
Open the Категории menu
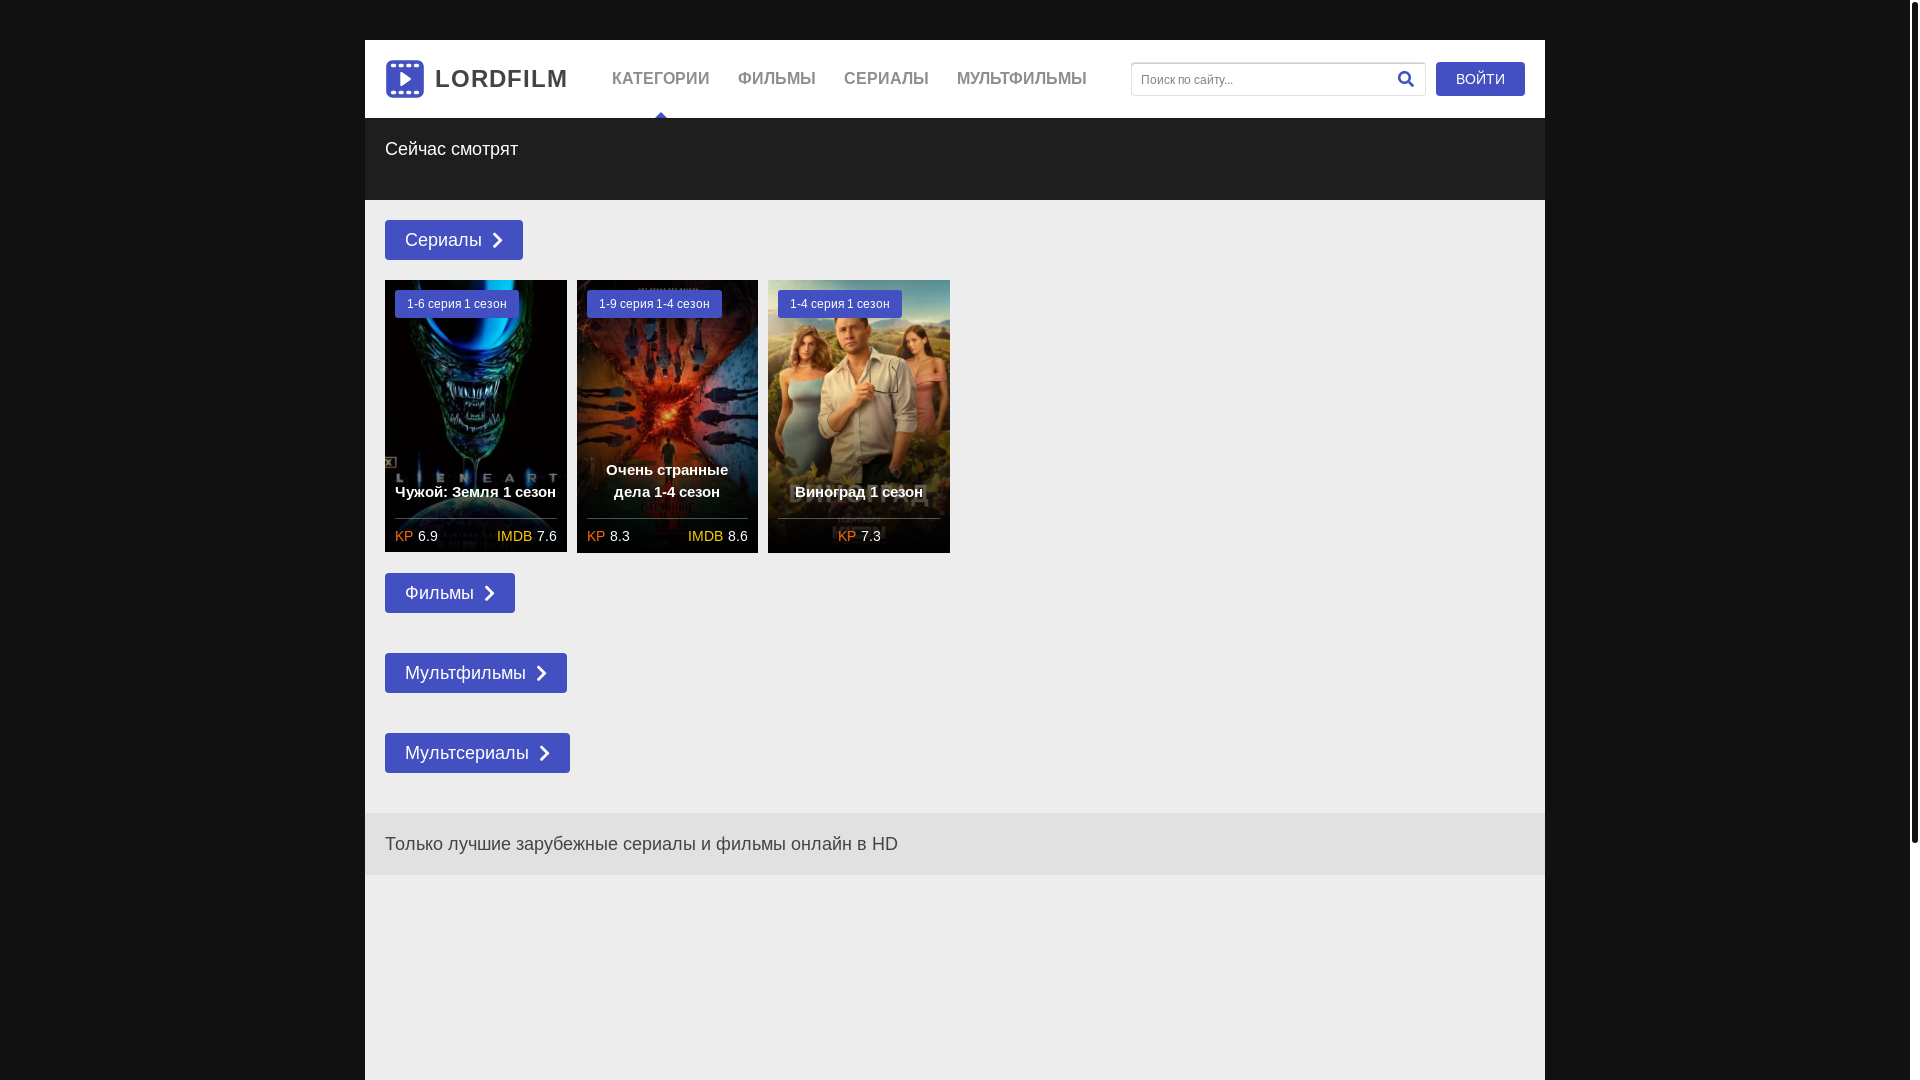point(661,79)
